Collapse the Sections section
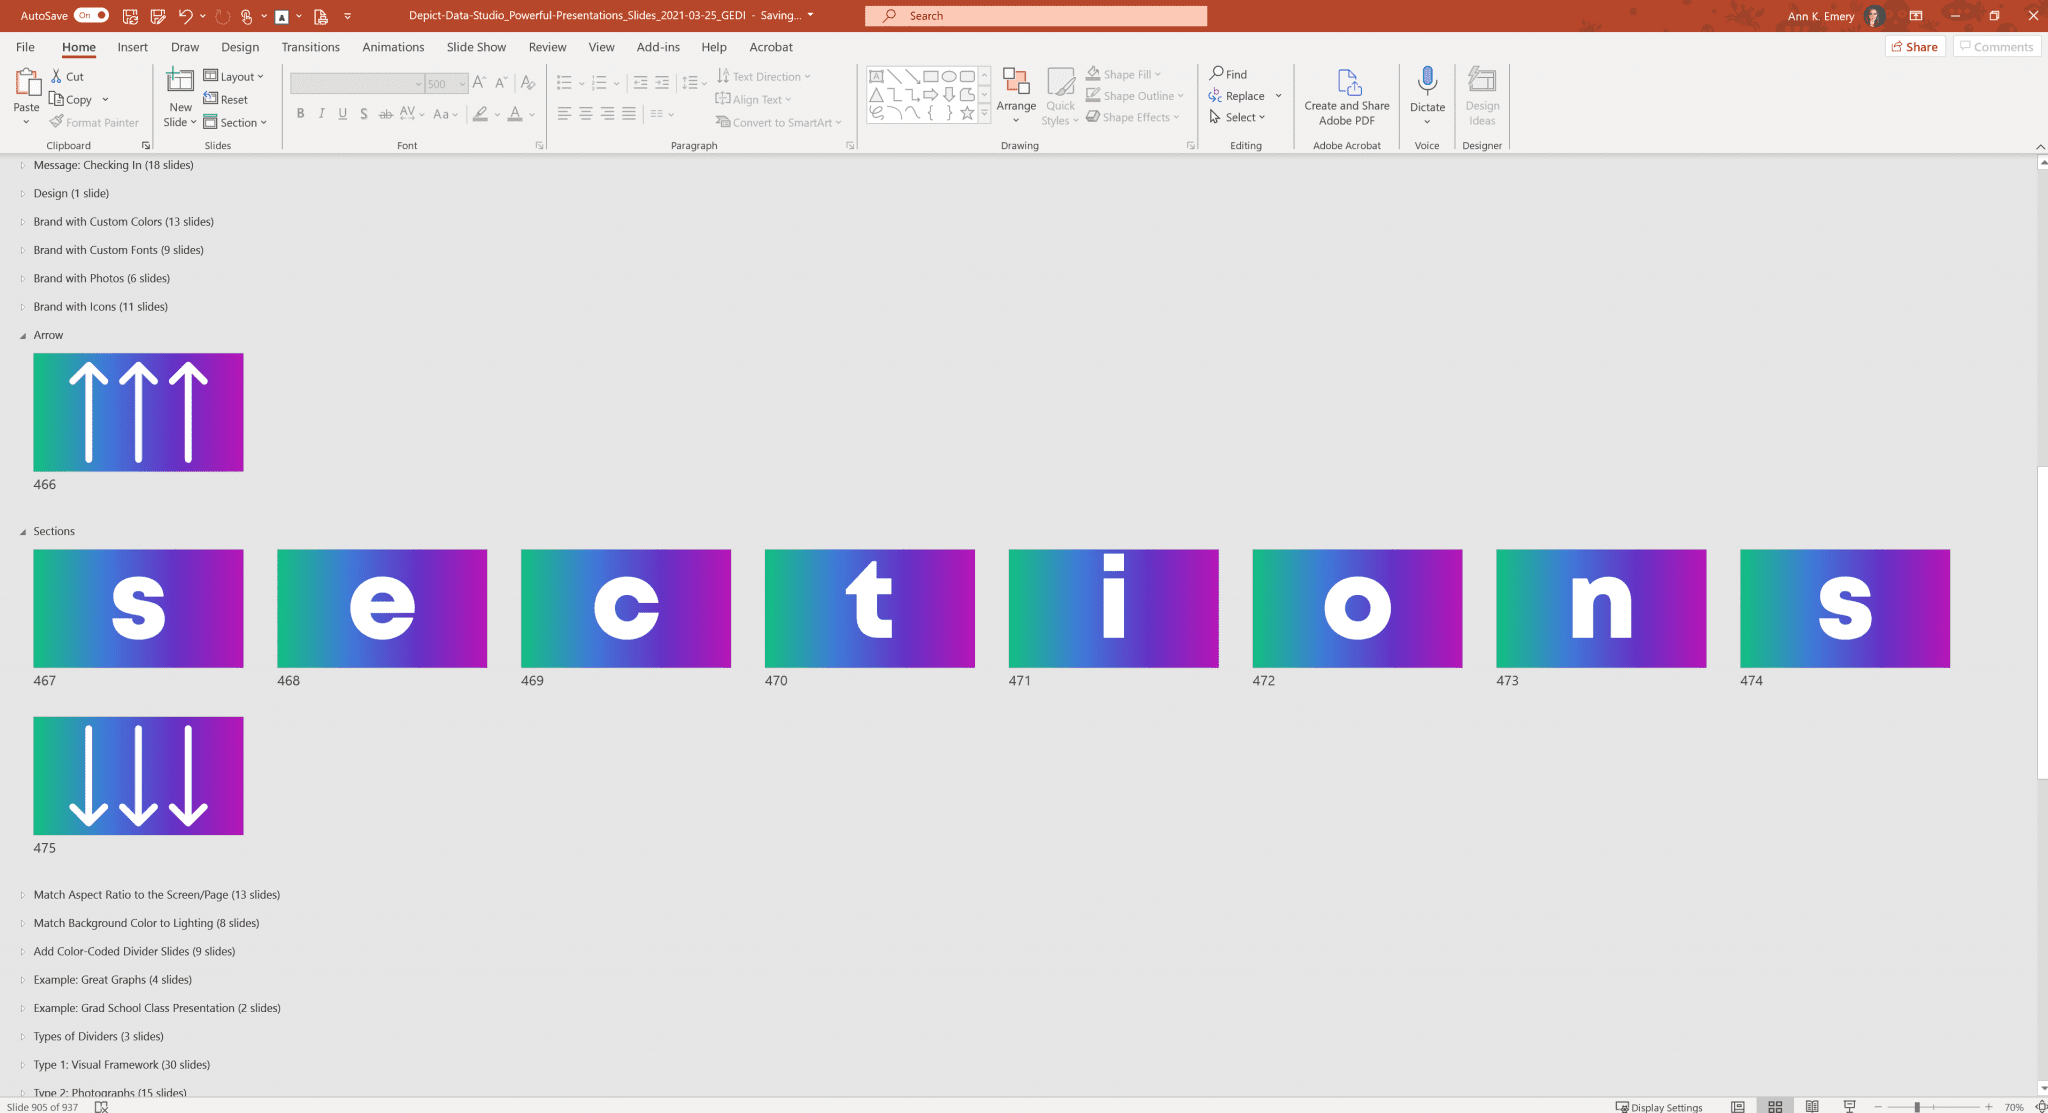 (23, 532)
